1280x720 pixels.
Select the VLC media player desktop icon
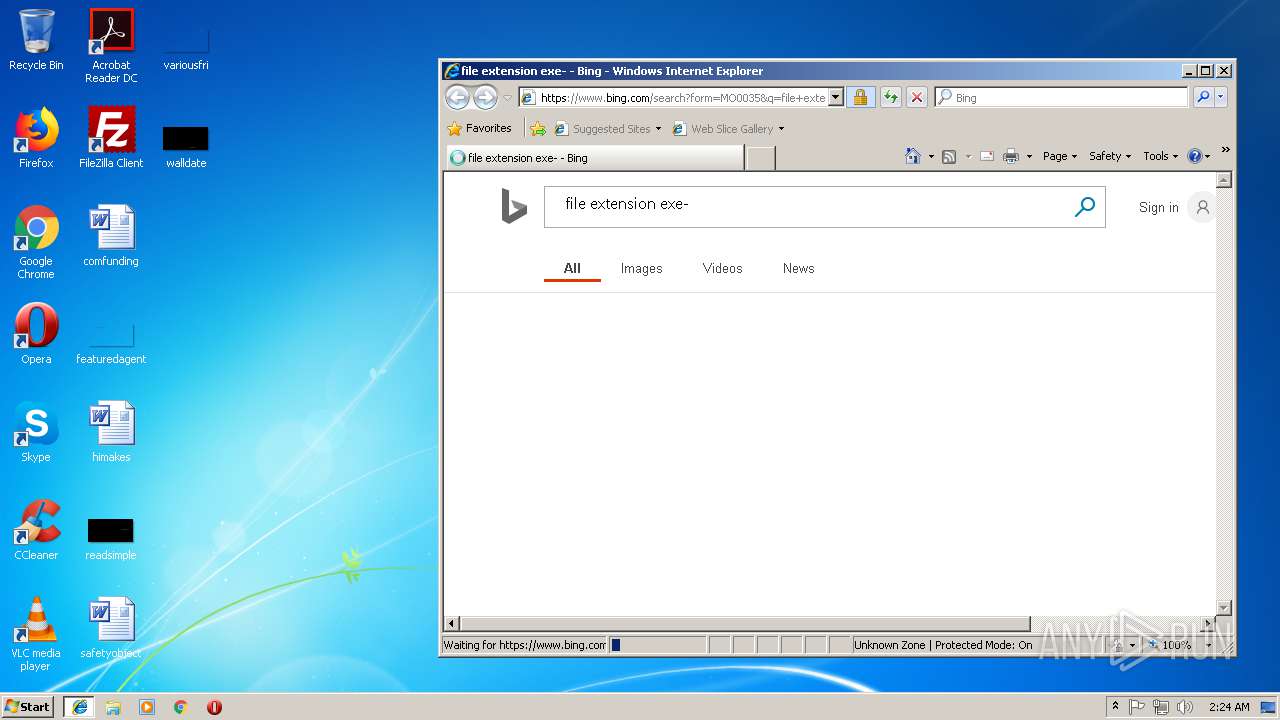(36, 634)
